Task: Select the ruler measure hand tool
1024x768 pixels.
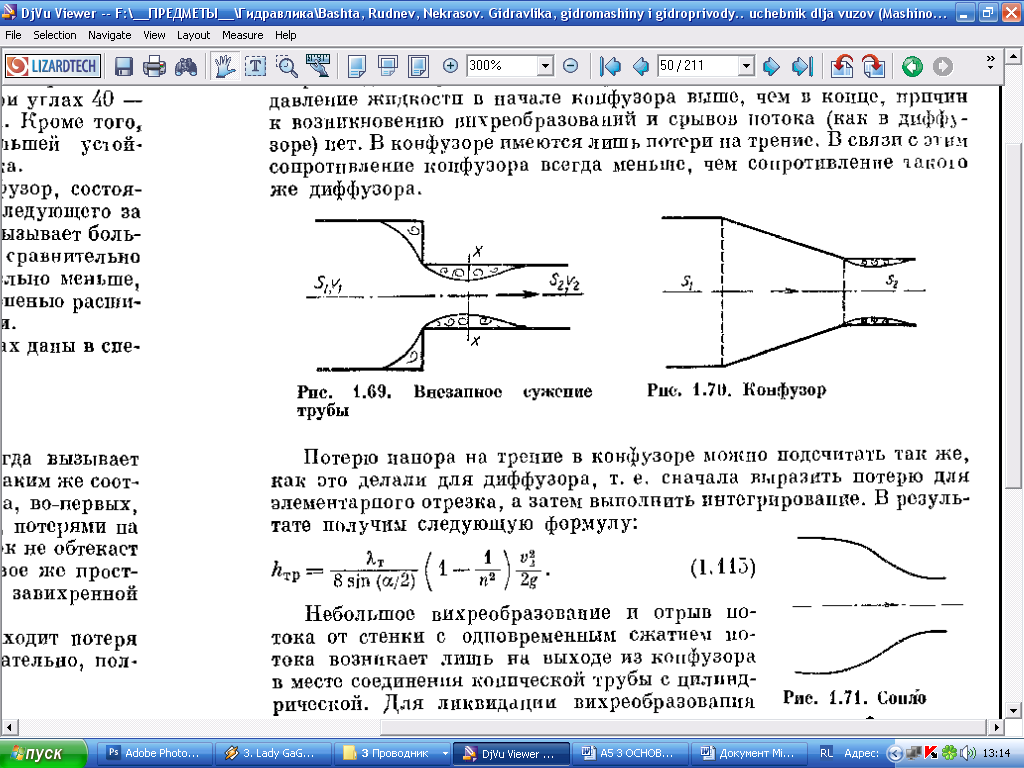Action: pos(318,66)
